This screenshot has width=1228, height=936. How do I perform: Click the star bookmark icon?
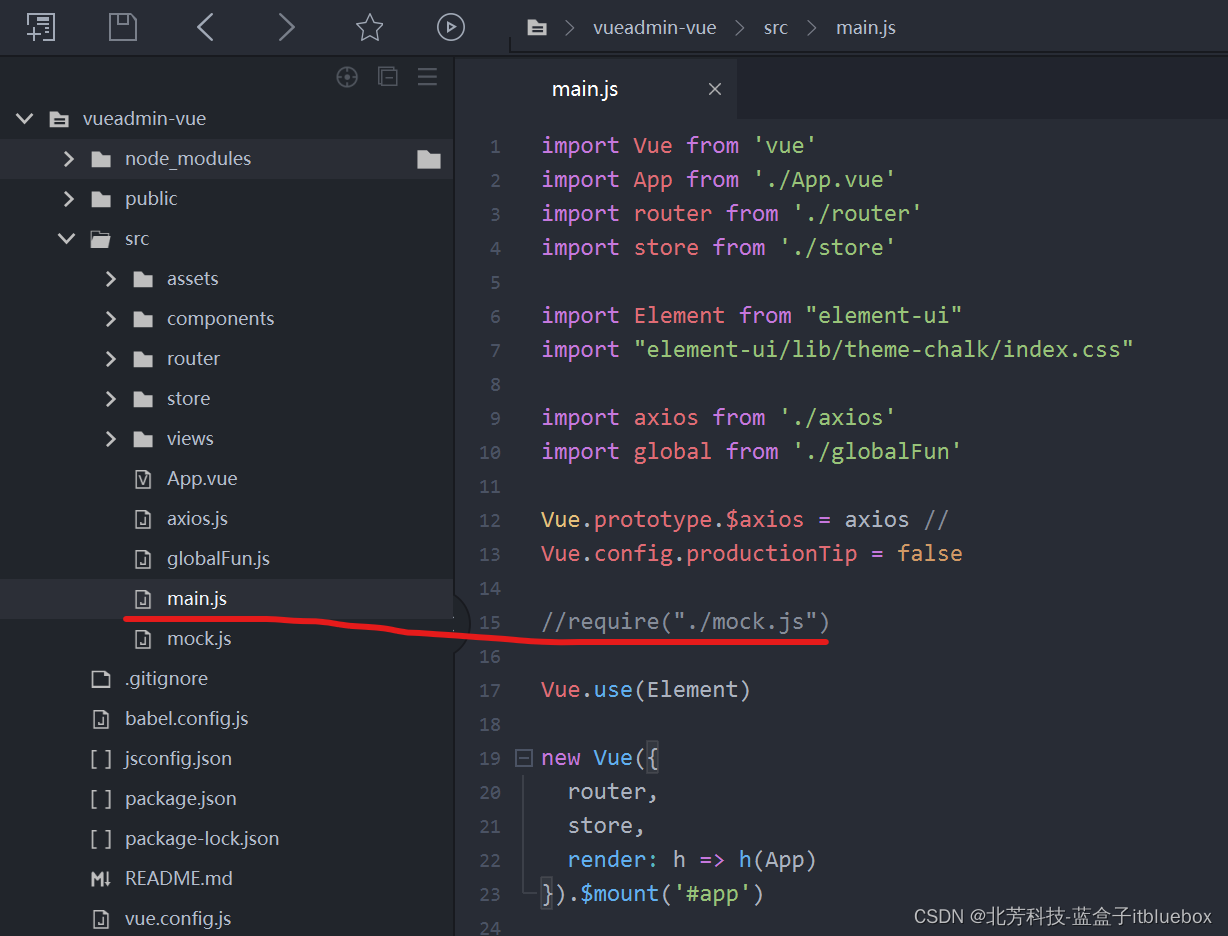[x=370, y=27]
